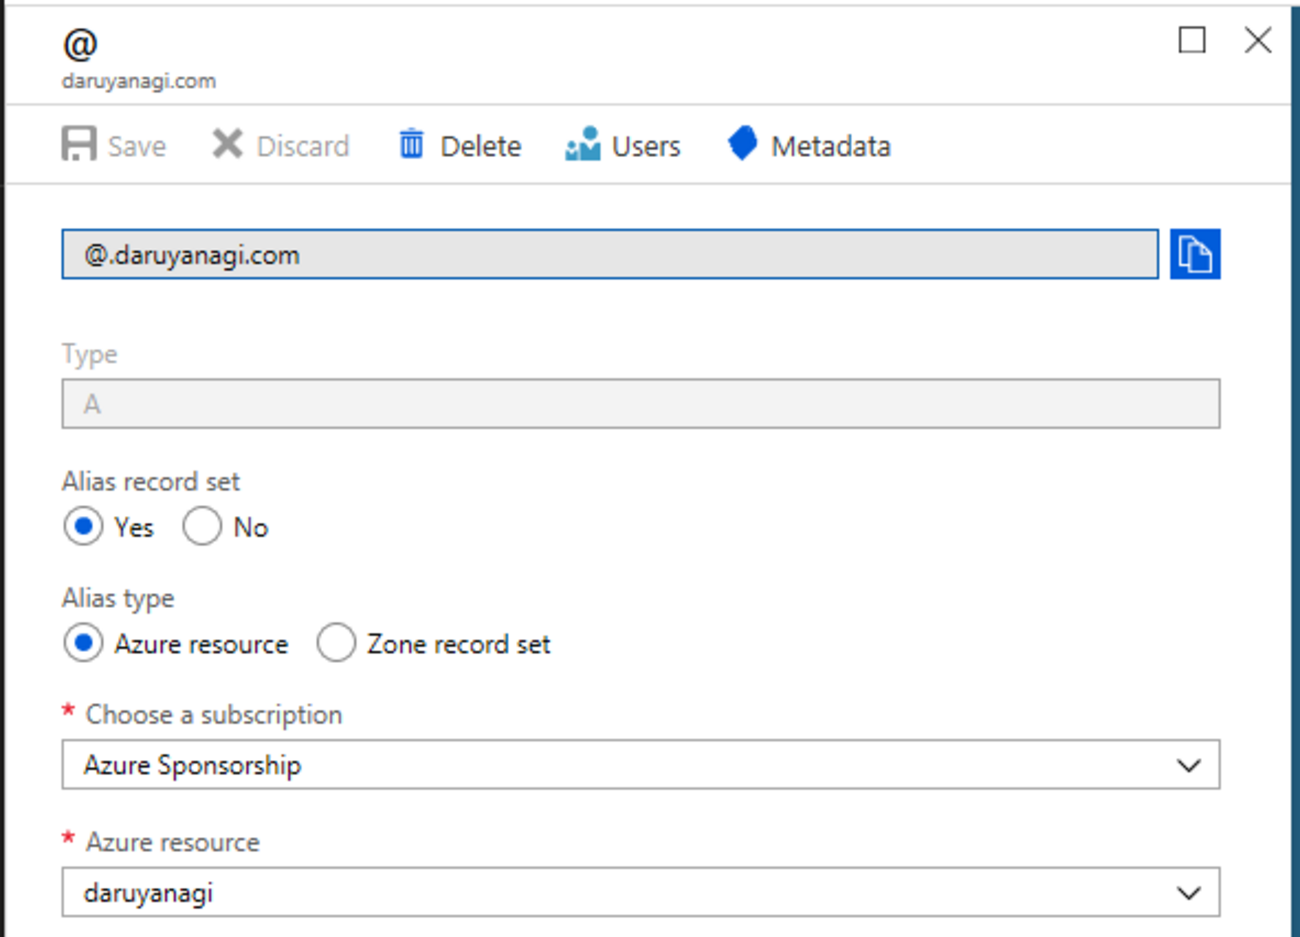Viewport: 1300px width, 937px height.
Task: Choose Zone record set alias type
Action: point(336,643)
